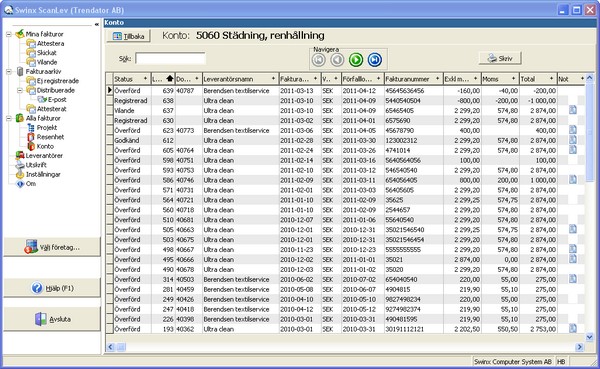Open note icon for invoice 605
Viewport: 600px width, 369px height.
click(572, 150)
